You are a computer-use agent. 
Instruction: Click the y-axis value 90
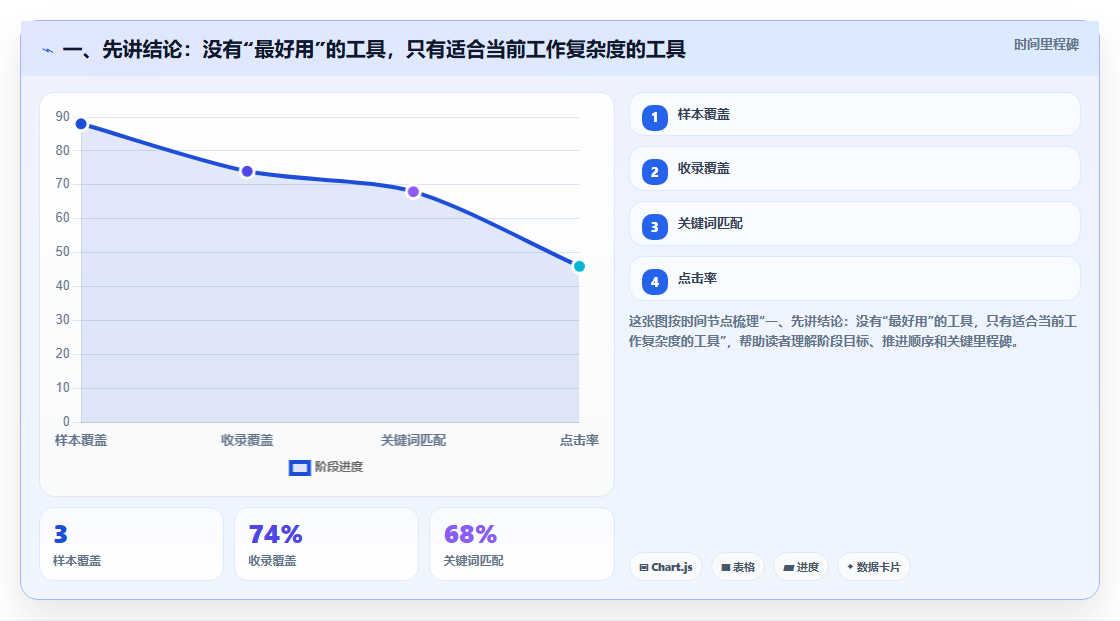pos(63,116)
